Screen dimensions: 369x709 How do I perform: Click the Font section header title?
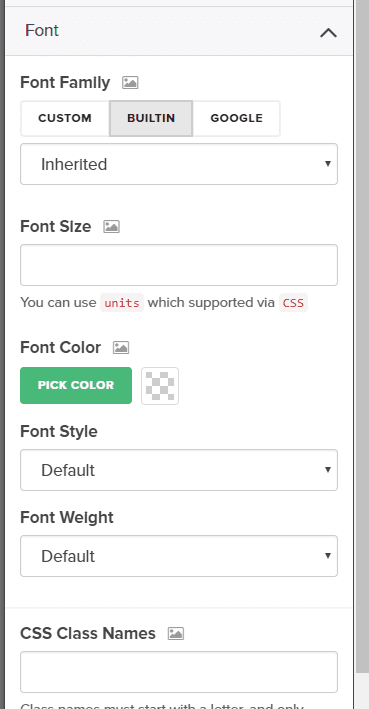[42, 31]
